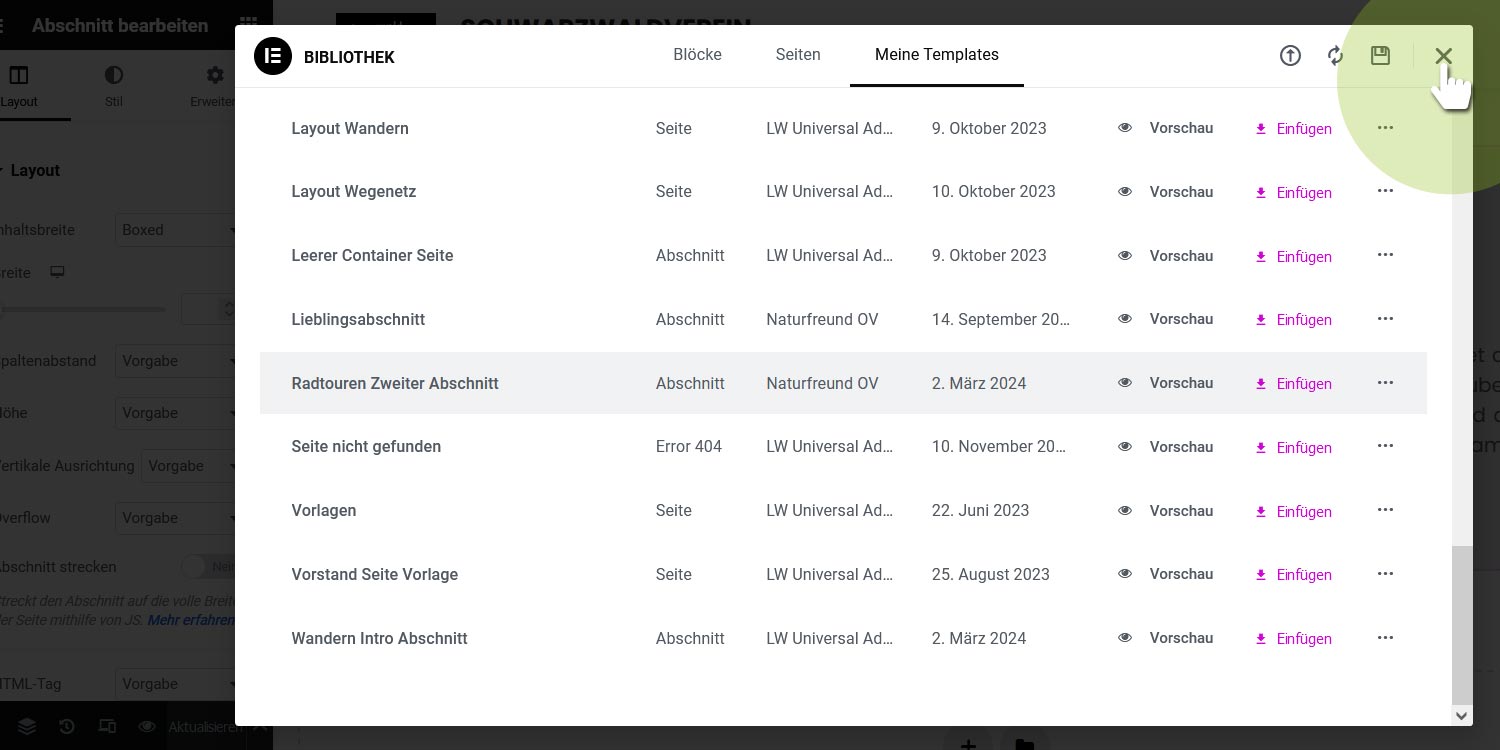Click the template list scrollbar thumb
Image resolution: width=1500 pixels, height=750 pixels.
click(1461, 625)
